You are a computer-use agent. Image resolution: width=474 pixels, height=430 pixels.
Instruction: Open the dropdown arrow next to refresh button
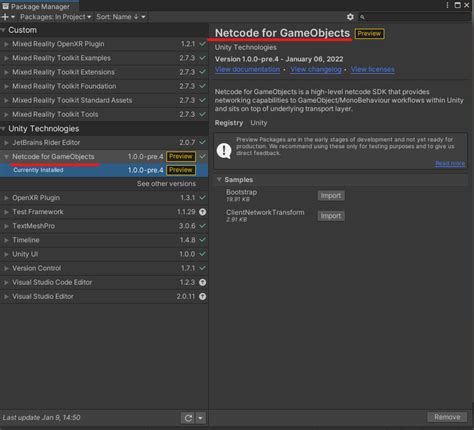(201, 418)
